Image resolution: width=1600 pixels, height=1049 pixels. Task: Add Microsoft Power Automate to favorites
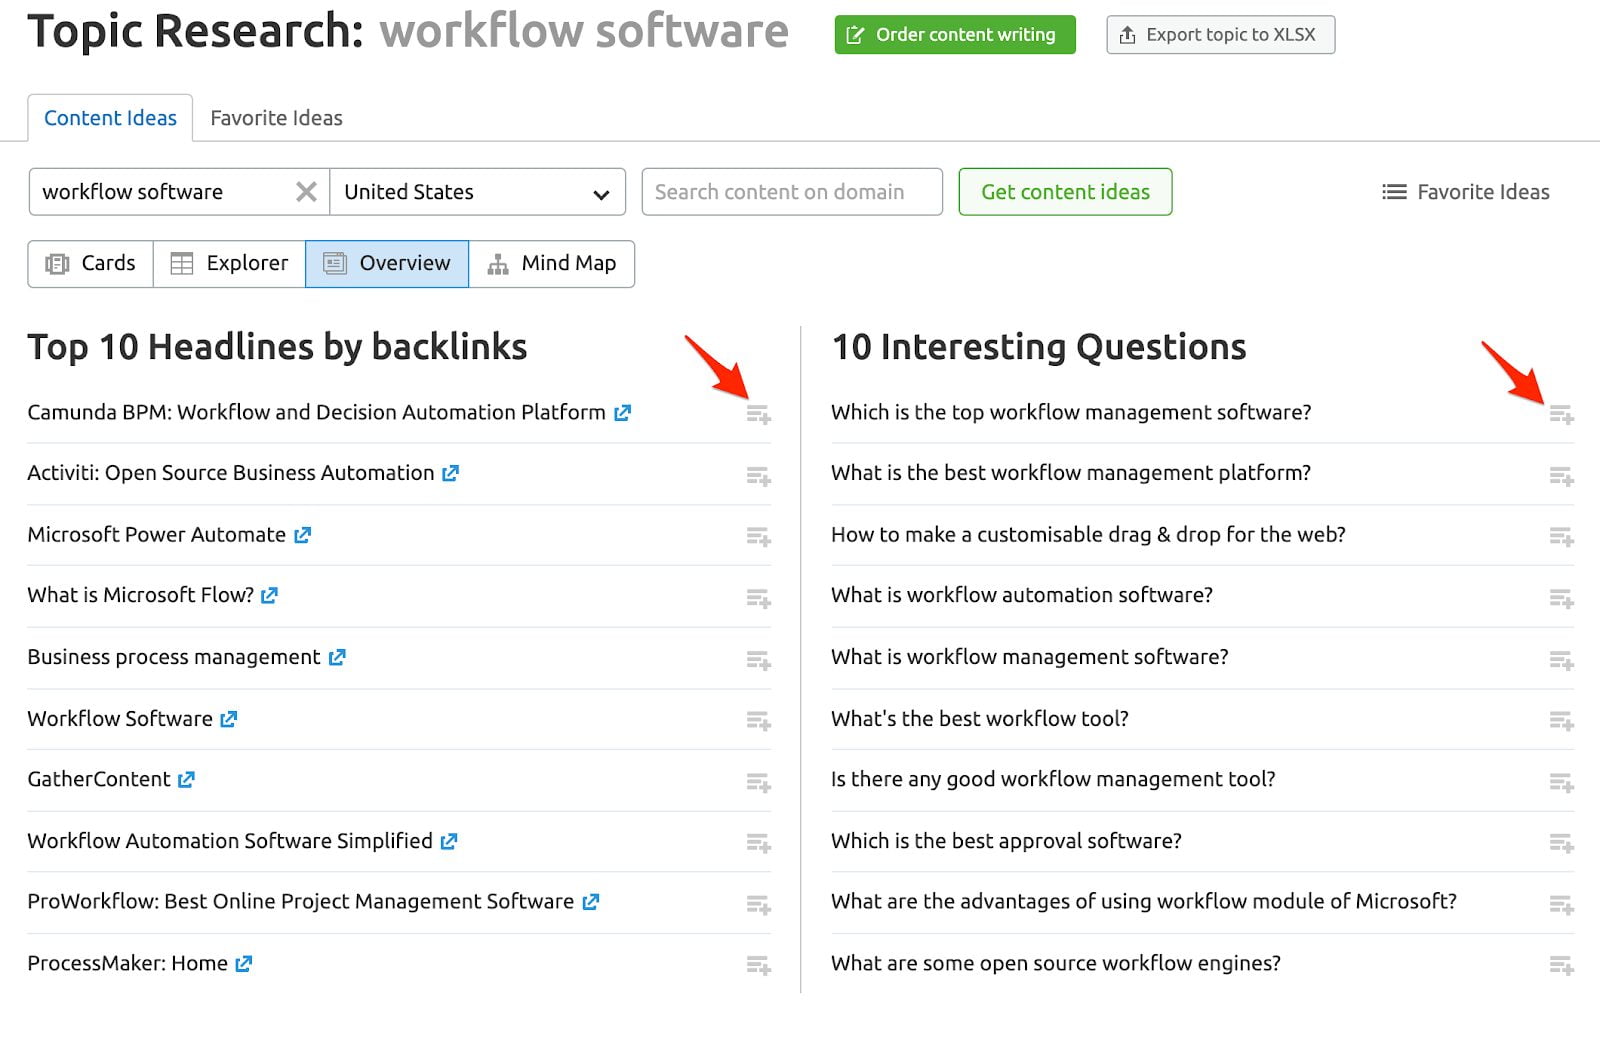tap(759, 537)
